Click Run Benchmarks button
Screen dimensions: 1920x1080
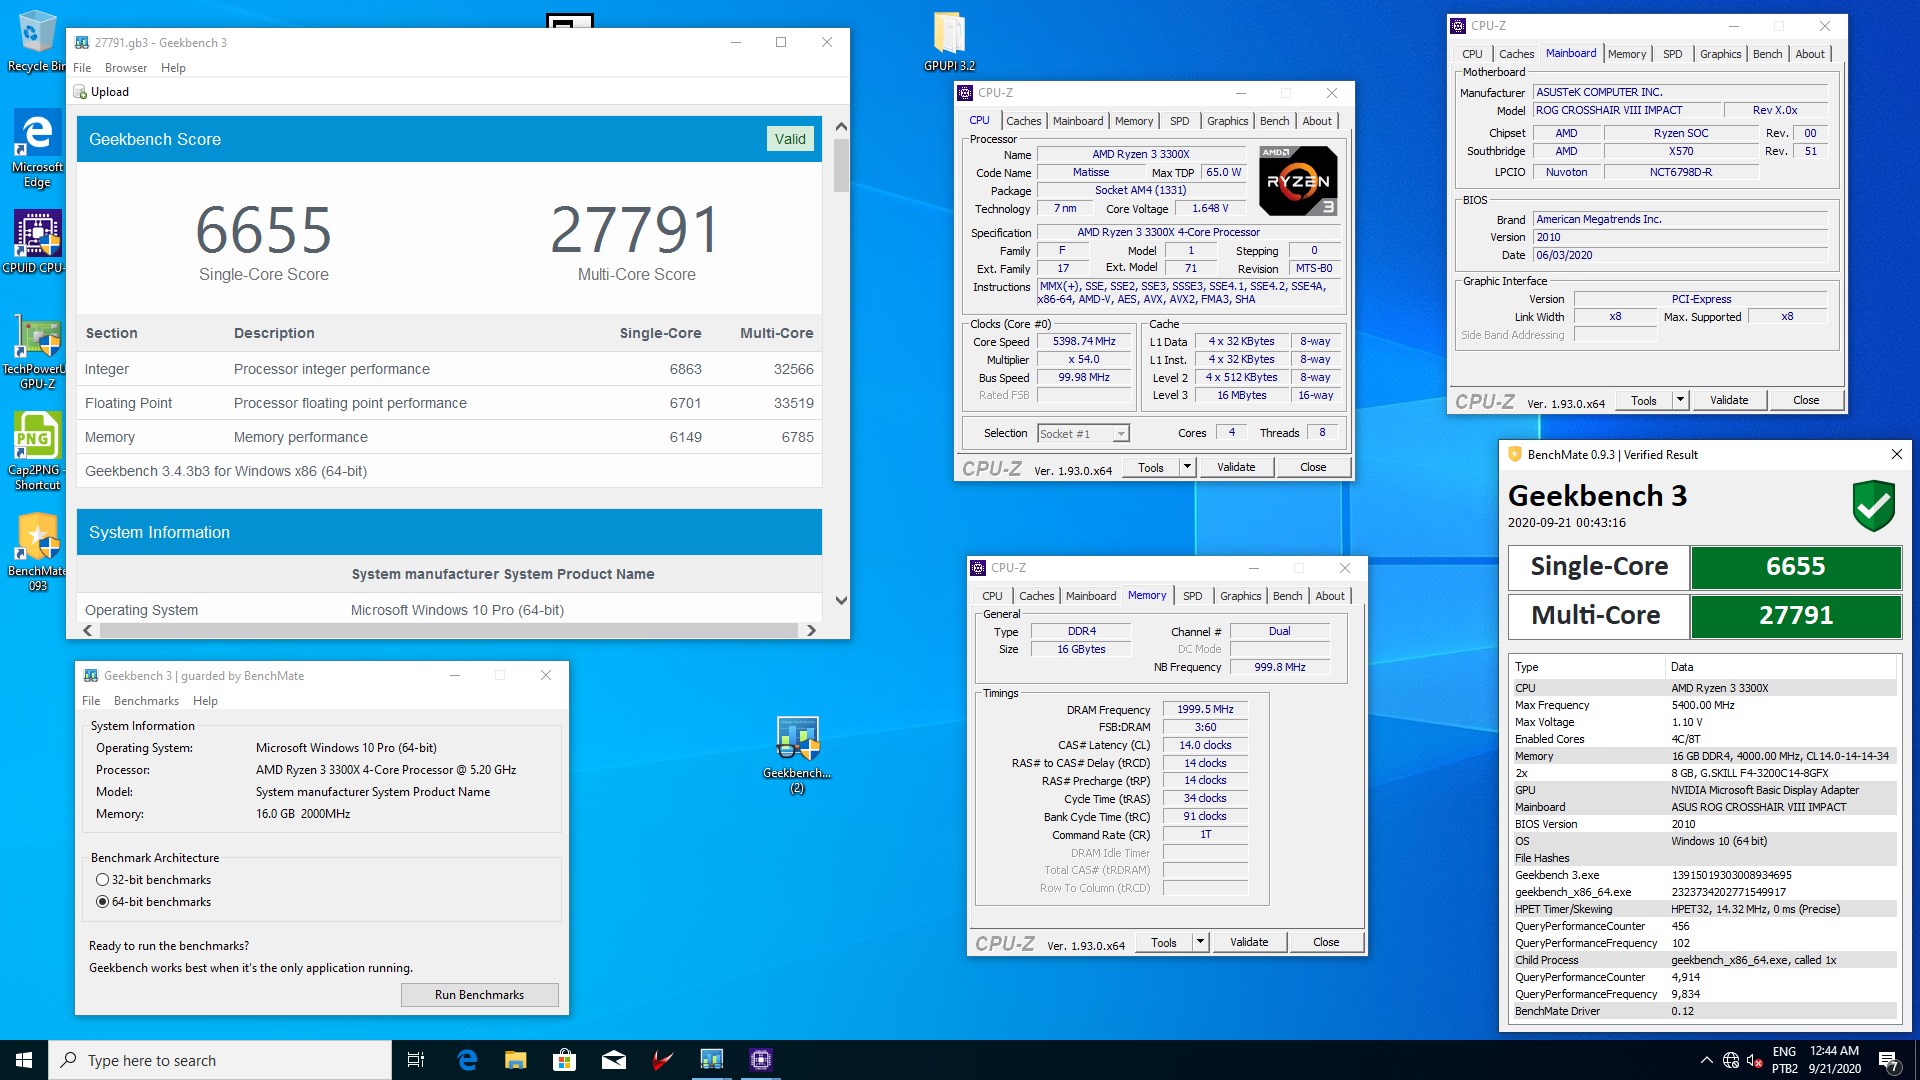click(479, 995)
